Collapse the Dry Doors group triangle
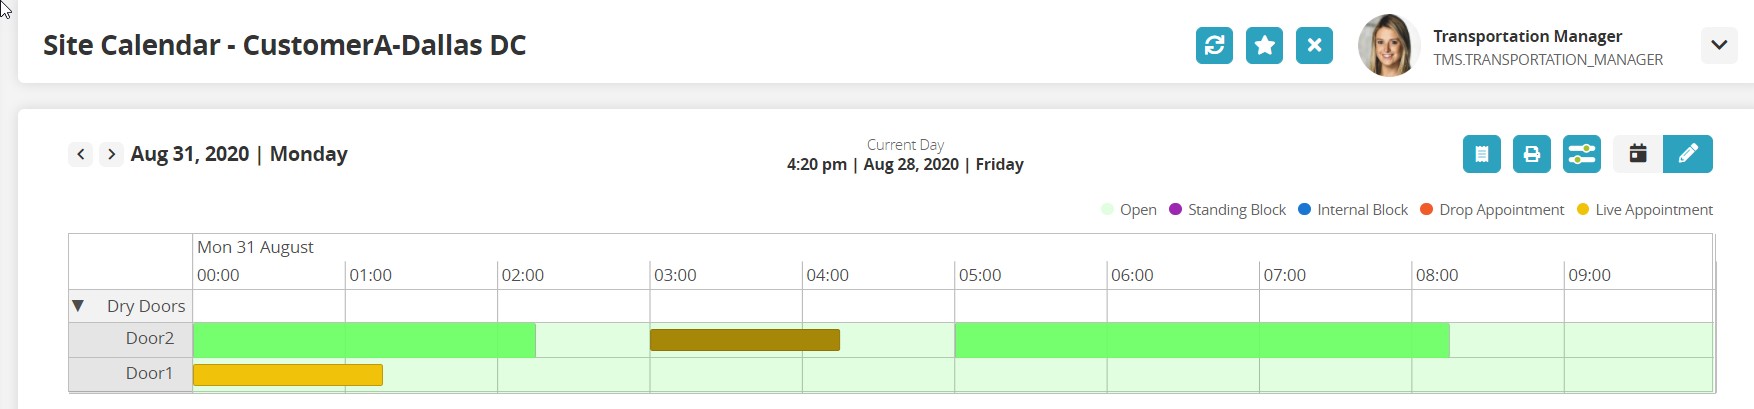The width and height of the screenshot is (1754, 409). point(78,306)
